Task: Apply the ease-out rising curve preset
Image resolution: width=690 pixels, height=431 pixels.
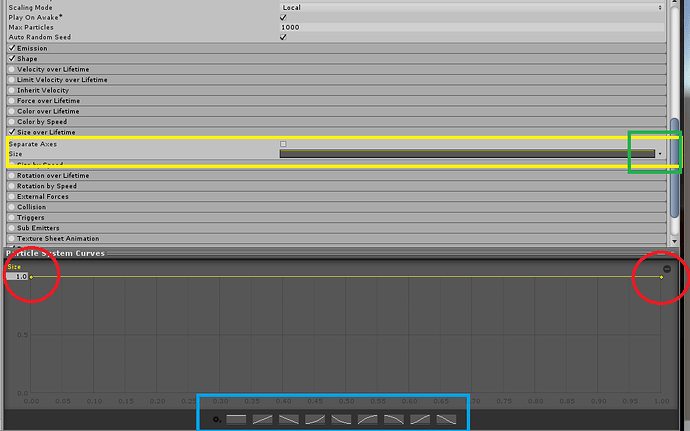Action: point(367,420)
